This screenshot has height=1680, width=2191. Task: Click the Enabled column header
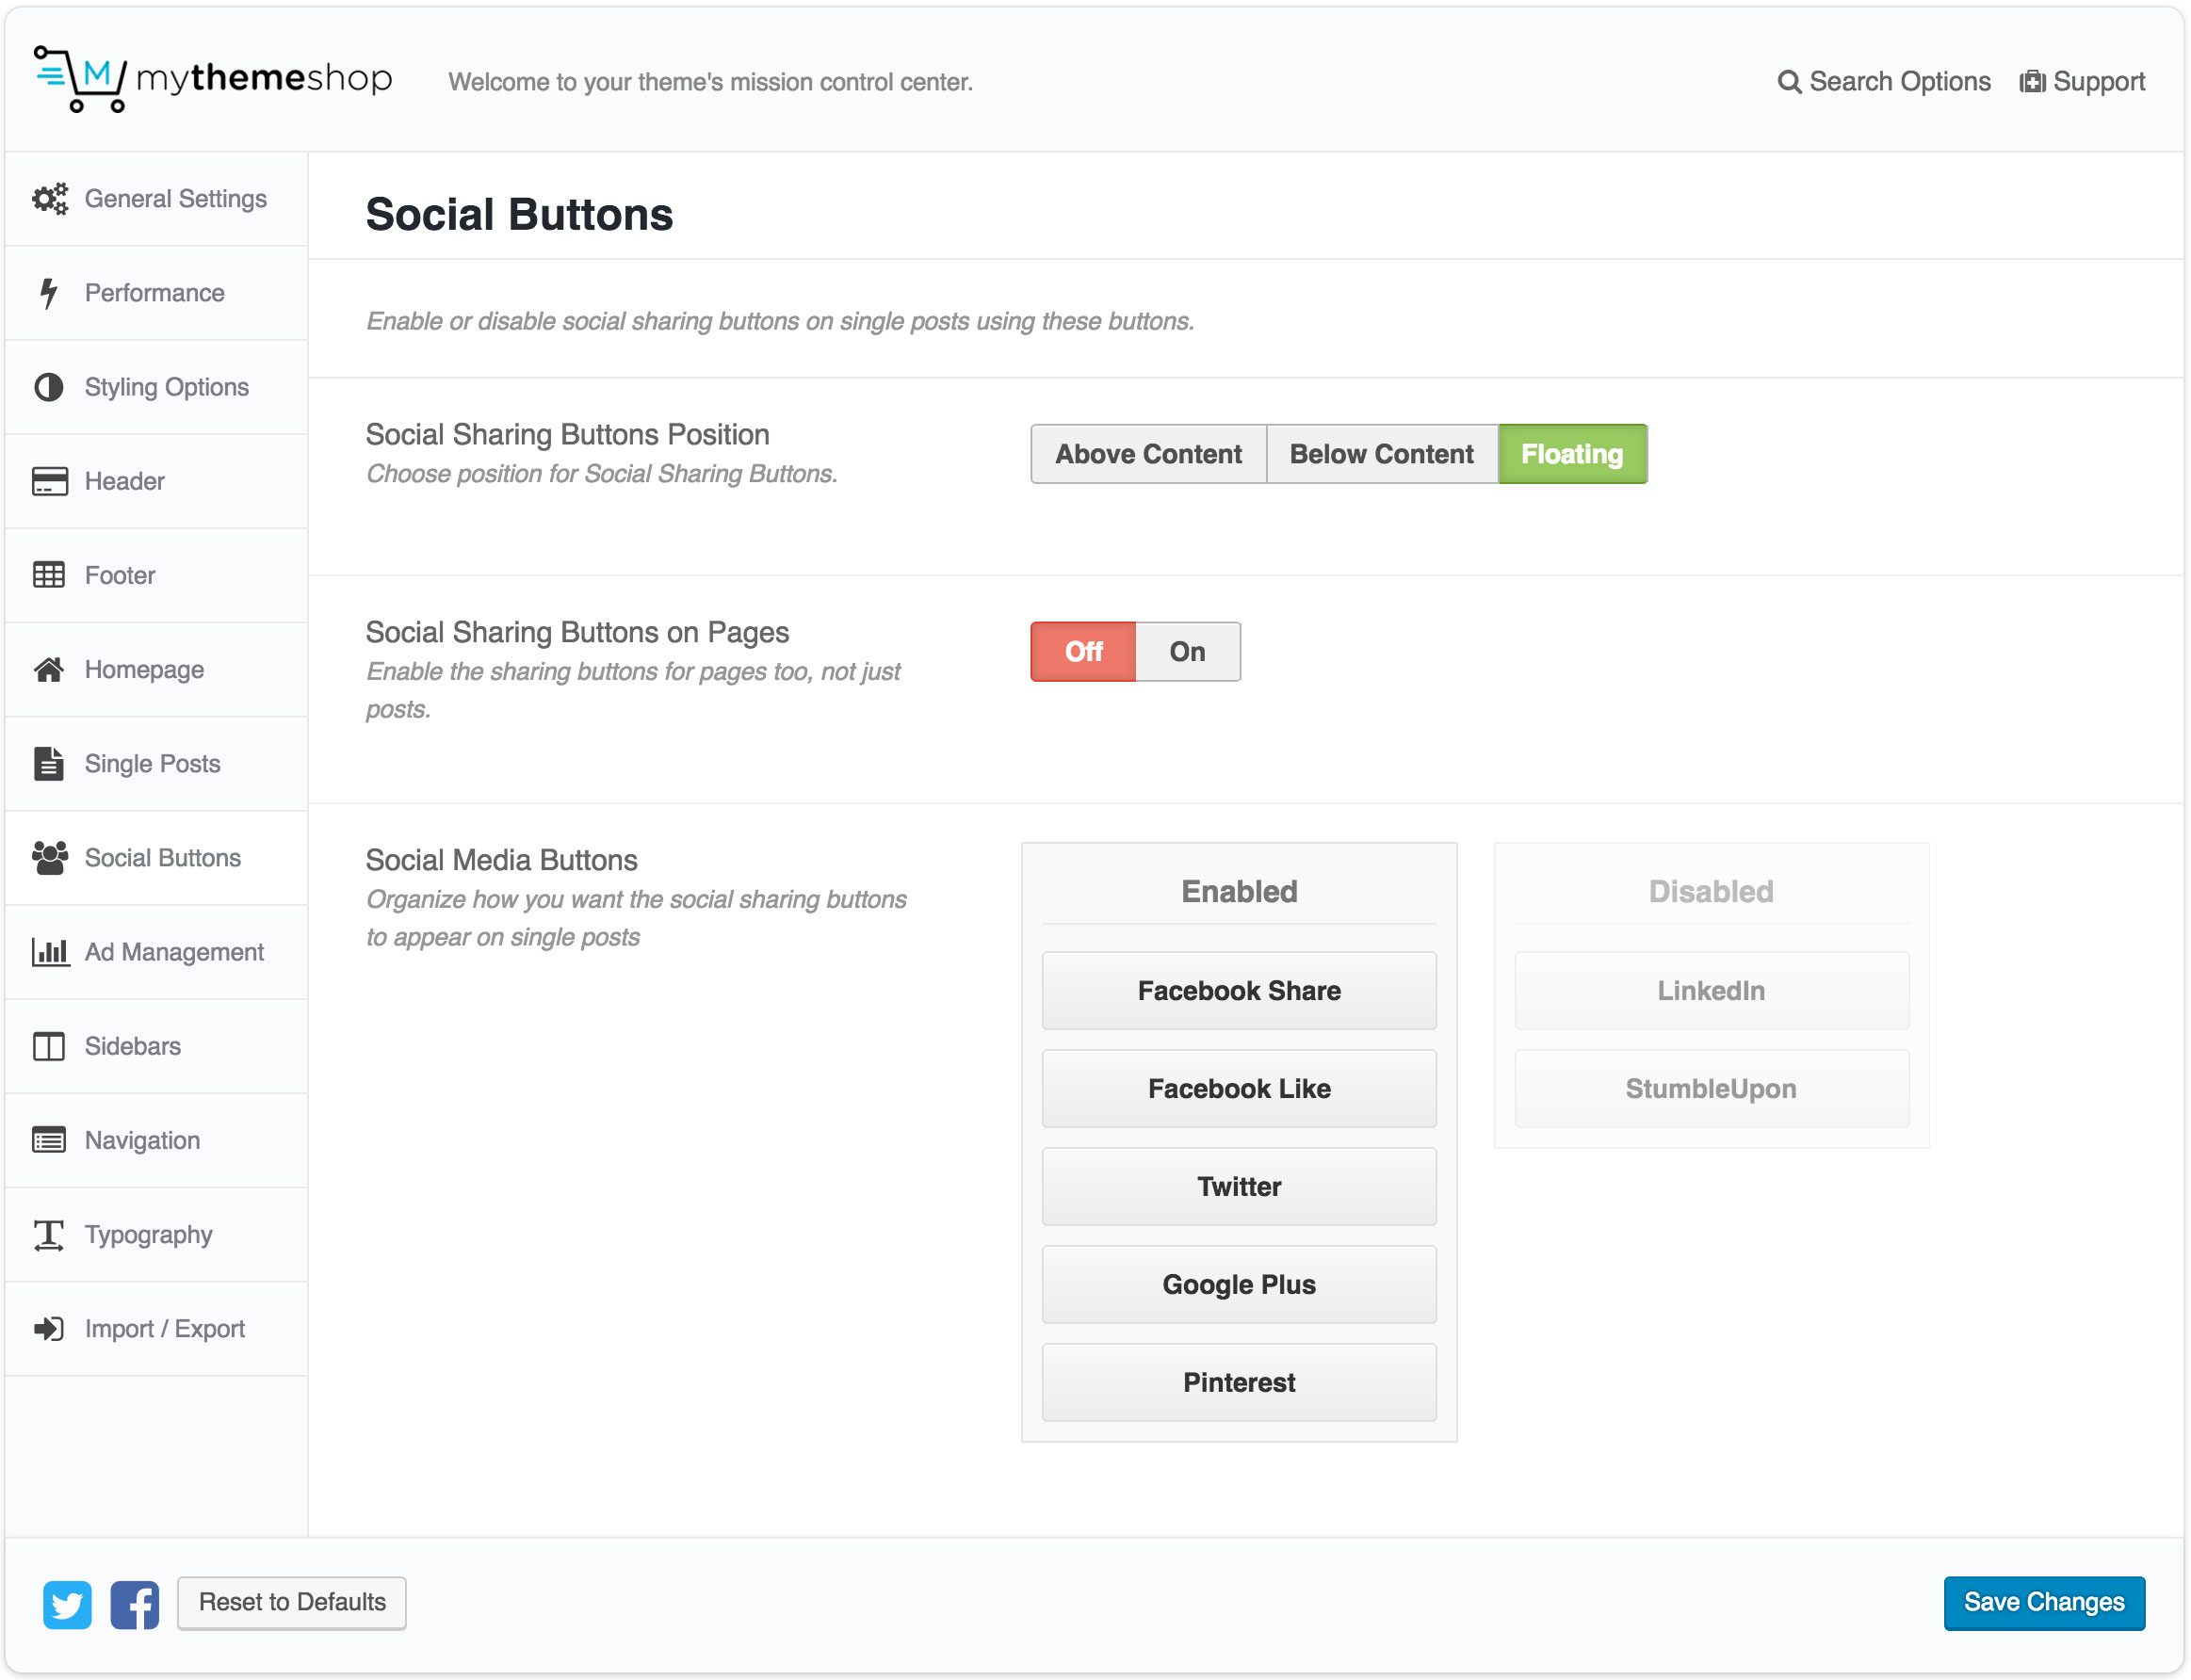point(1239,892)
